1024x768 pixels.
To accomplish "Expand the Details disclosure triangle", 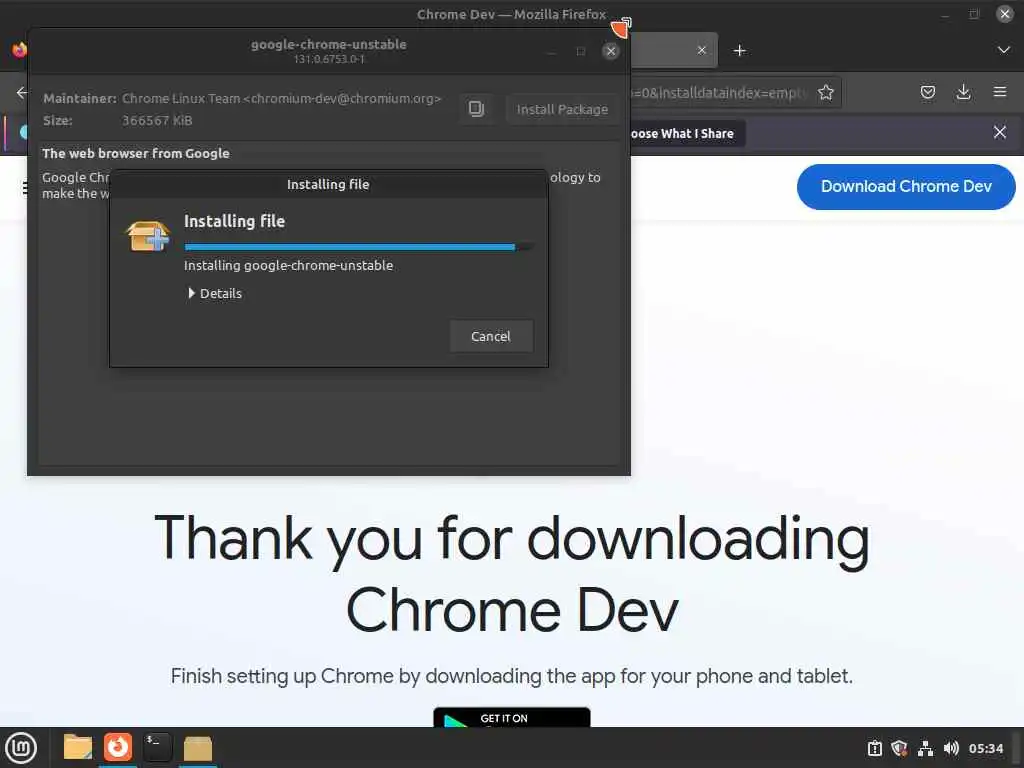I will tap(191, 293).
